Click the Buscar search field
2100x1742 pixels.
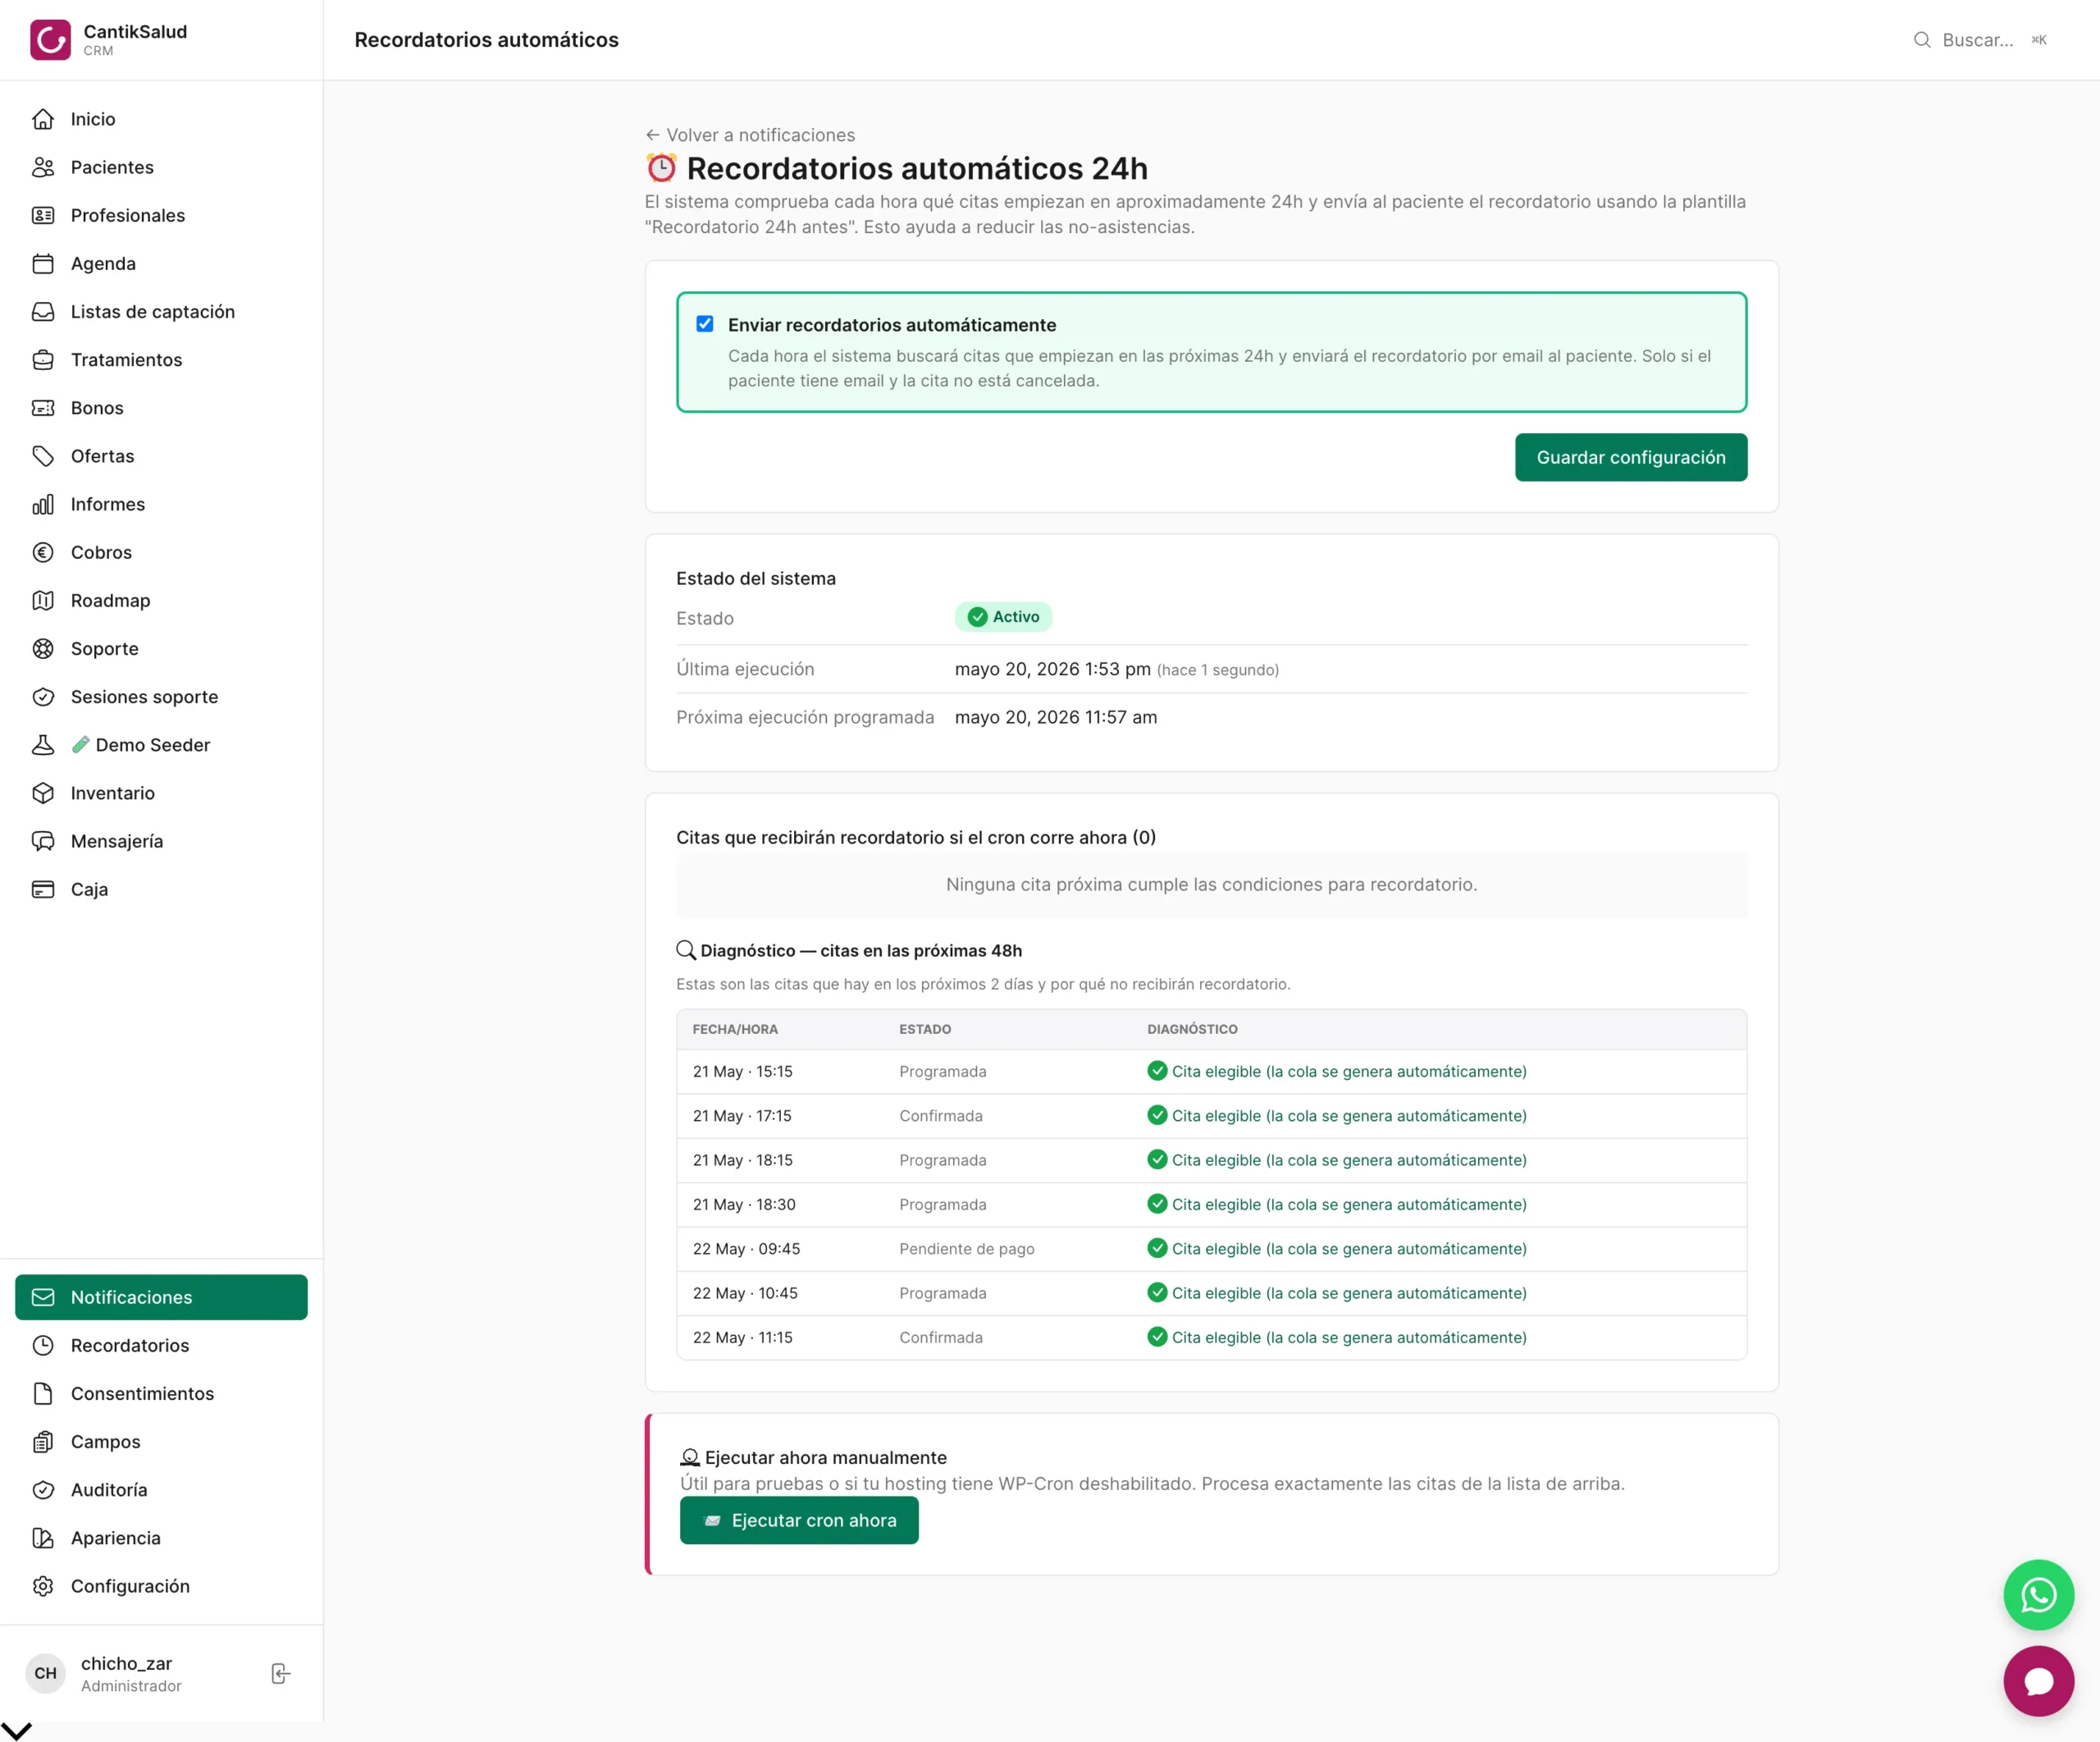(1981, 40)
